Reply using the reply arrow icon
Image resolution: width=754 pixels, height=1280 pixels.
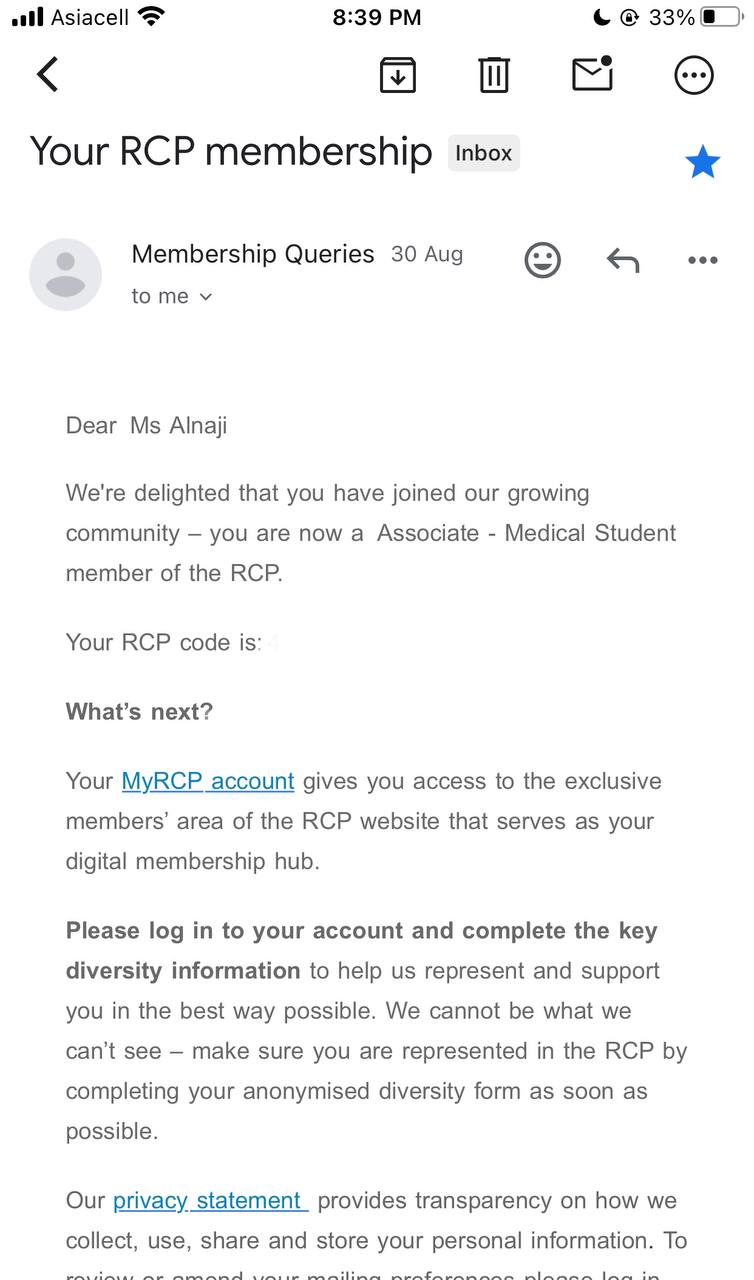click(x=622, y=260)
